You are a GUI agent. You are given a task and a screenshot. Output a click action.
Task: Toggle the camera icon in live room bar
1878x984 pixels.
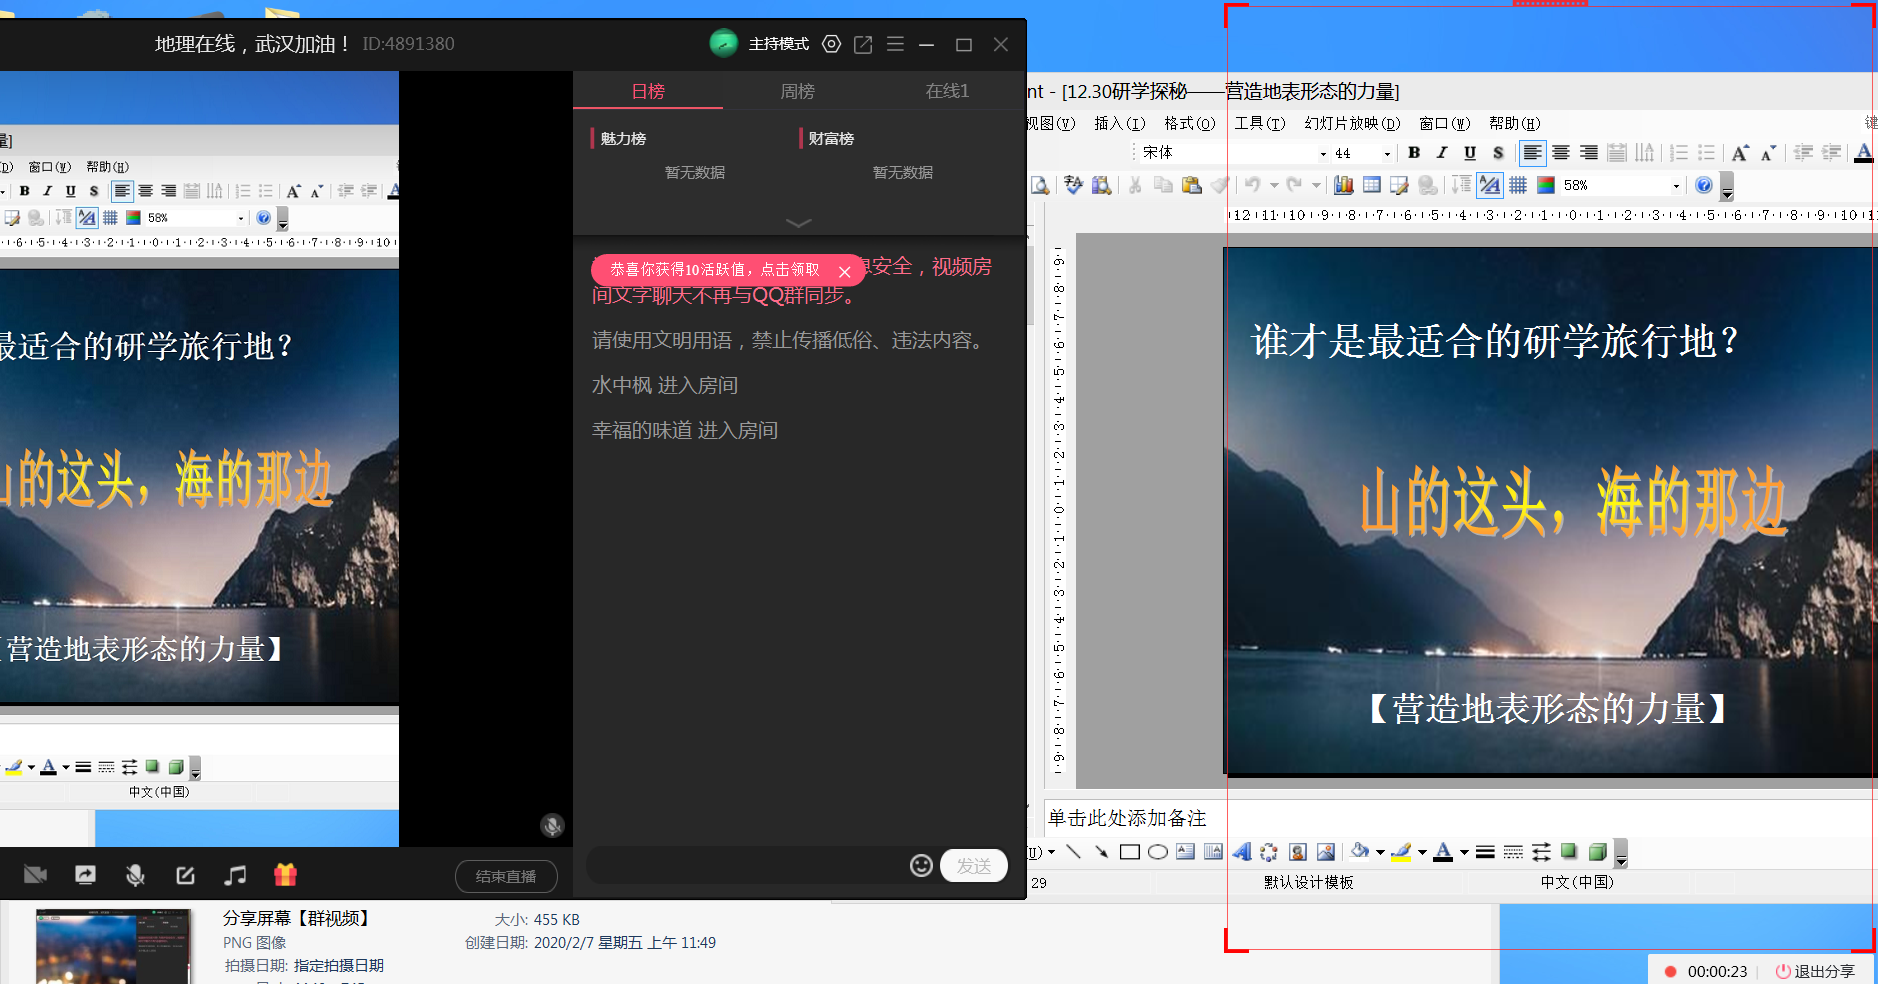[x=35, y=875]
